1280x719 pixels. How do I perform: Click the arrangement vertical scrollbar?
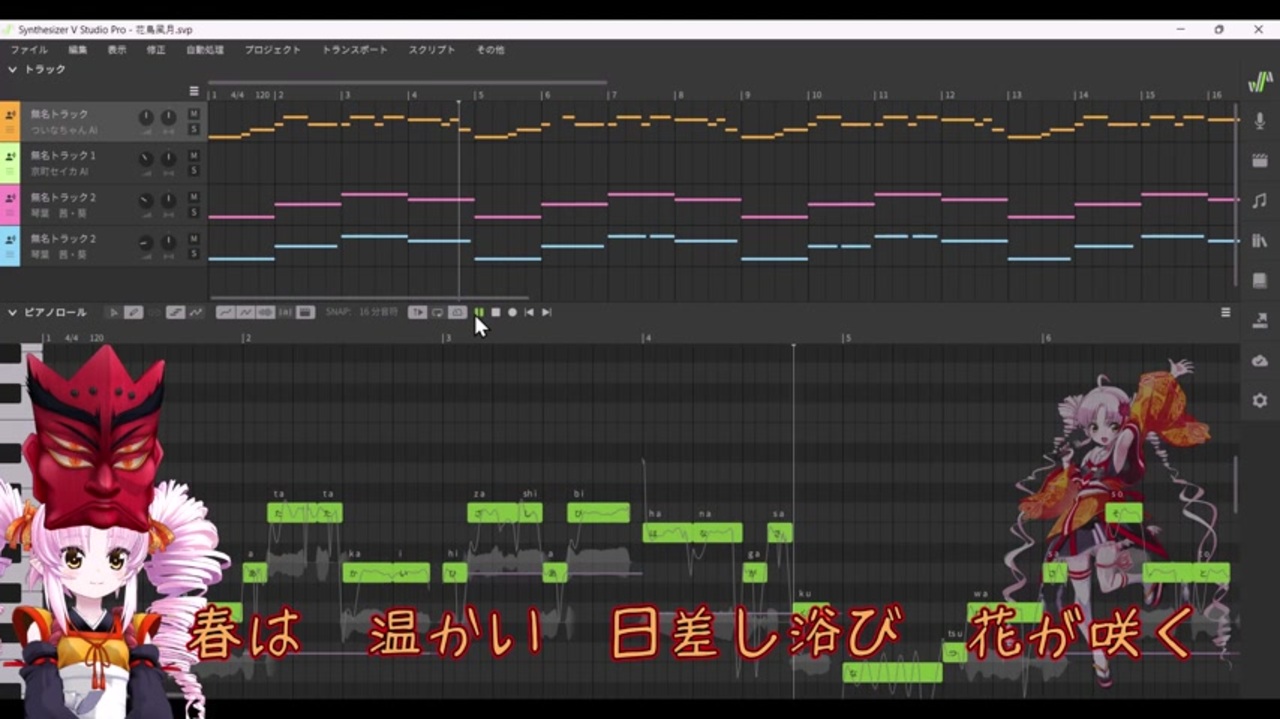coord(1237,193)
